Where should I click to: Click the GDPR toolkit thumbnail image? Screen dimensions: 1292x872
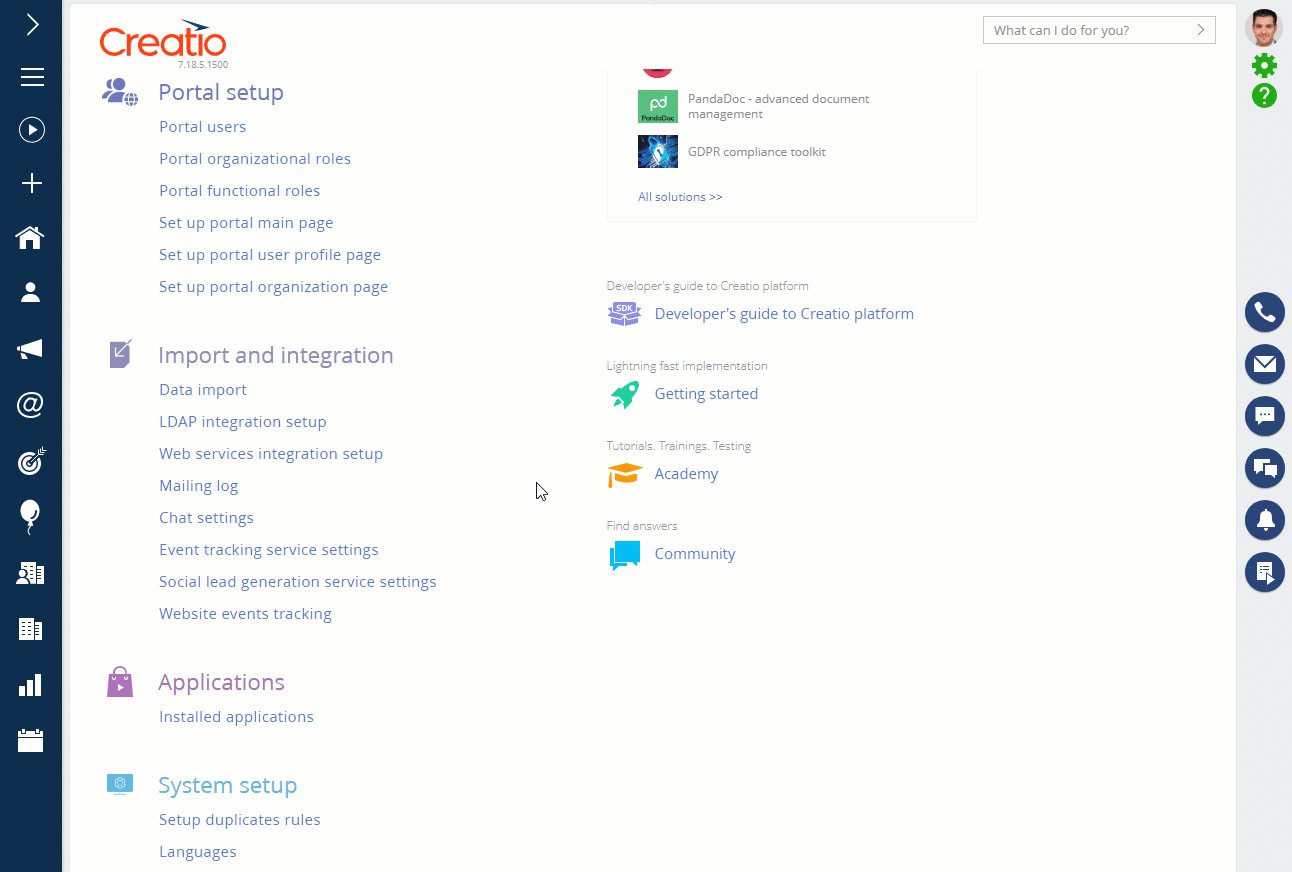(658, 152)
